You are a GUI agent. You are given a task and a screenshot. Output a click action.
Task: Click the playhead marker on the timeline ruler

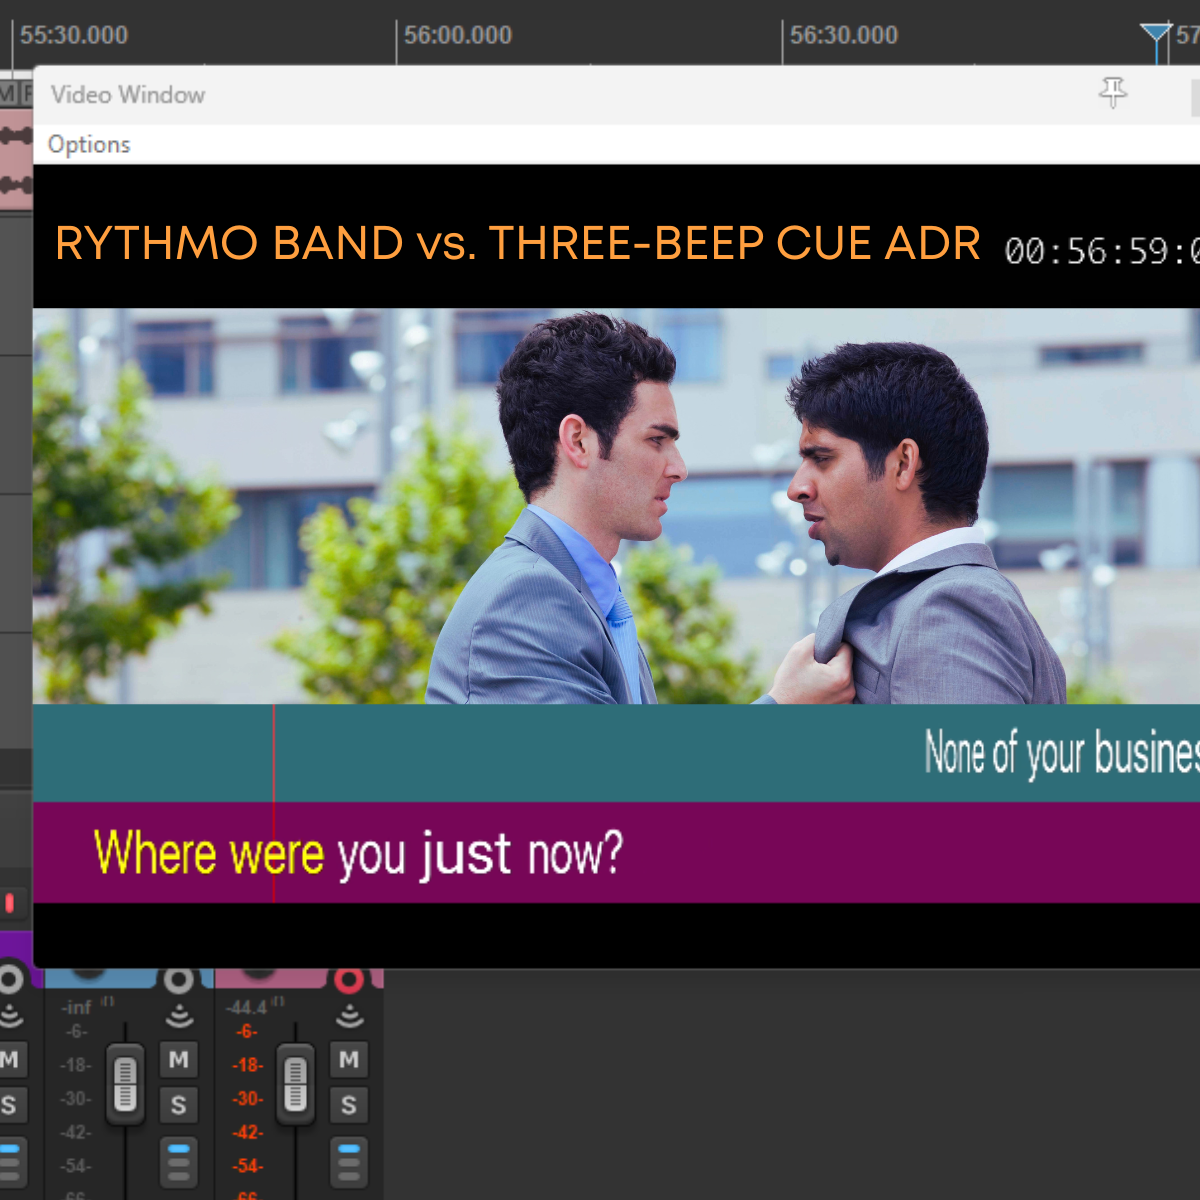(1155, 35)
